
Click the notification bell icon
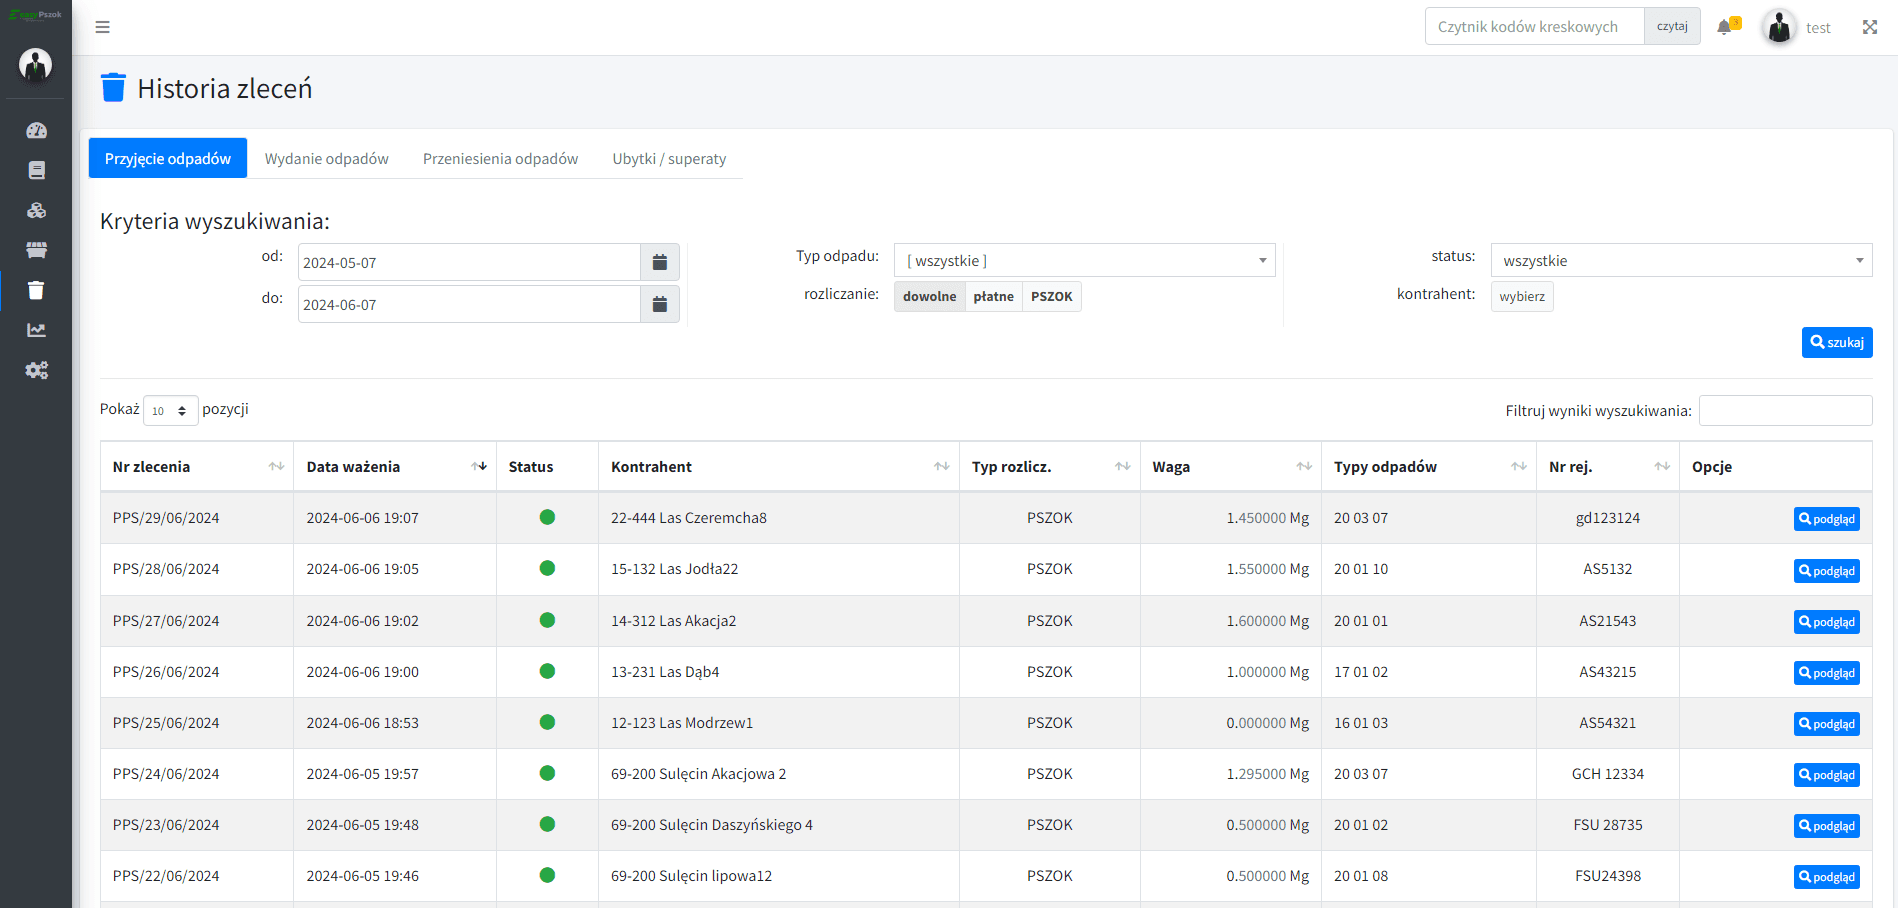click(1725, 27)
